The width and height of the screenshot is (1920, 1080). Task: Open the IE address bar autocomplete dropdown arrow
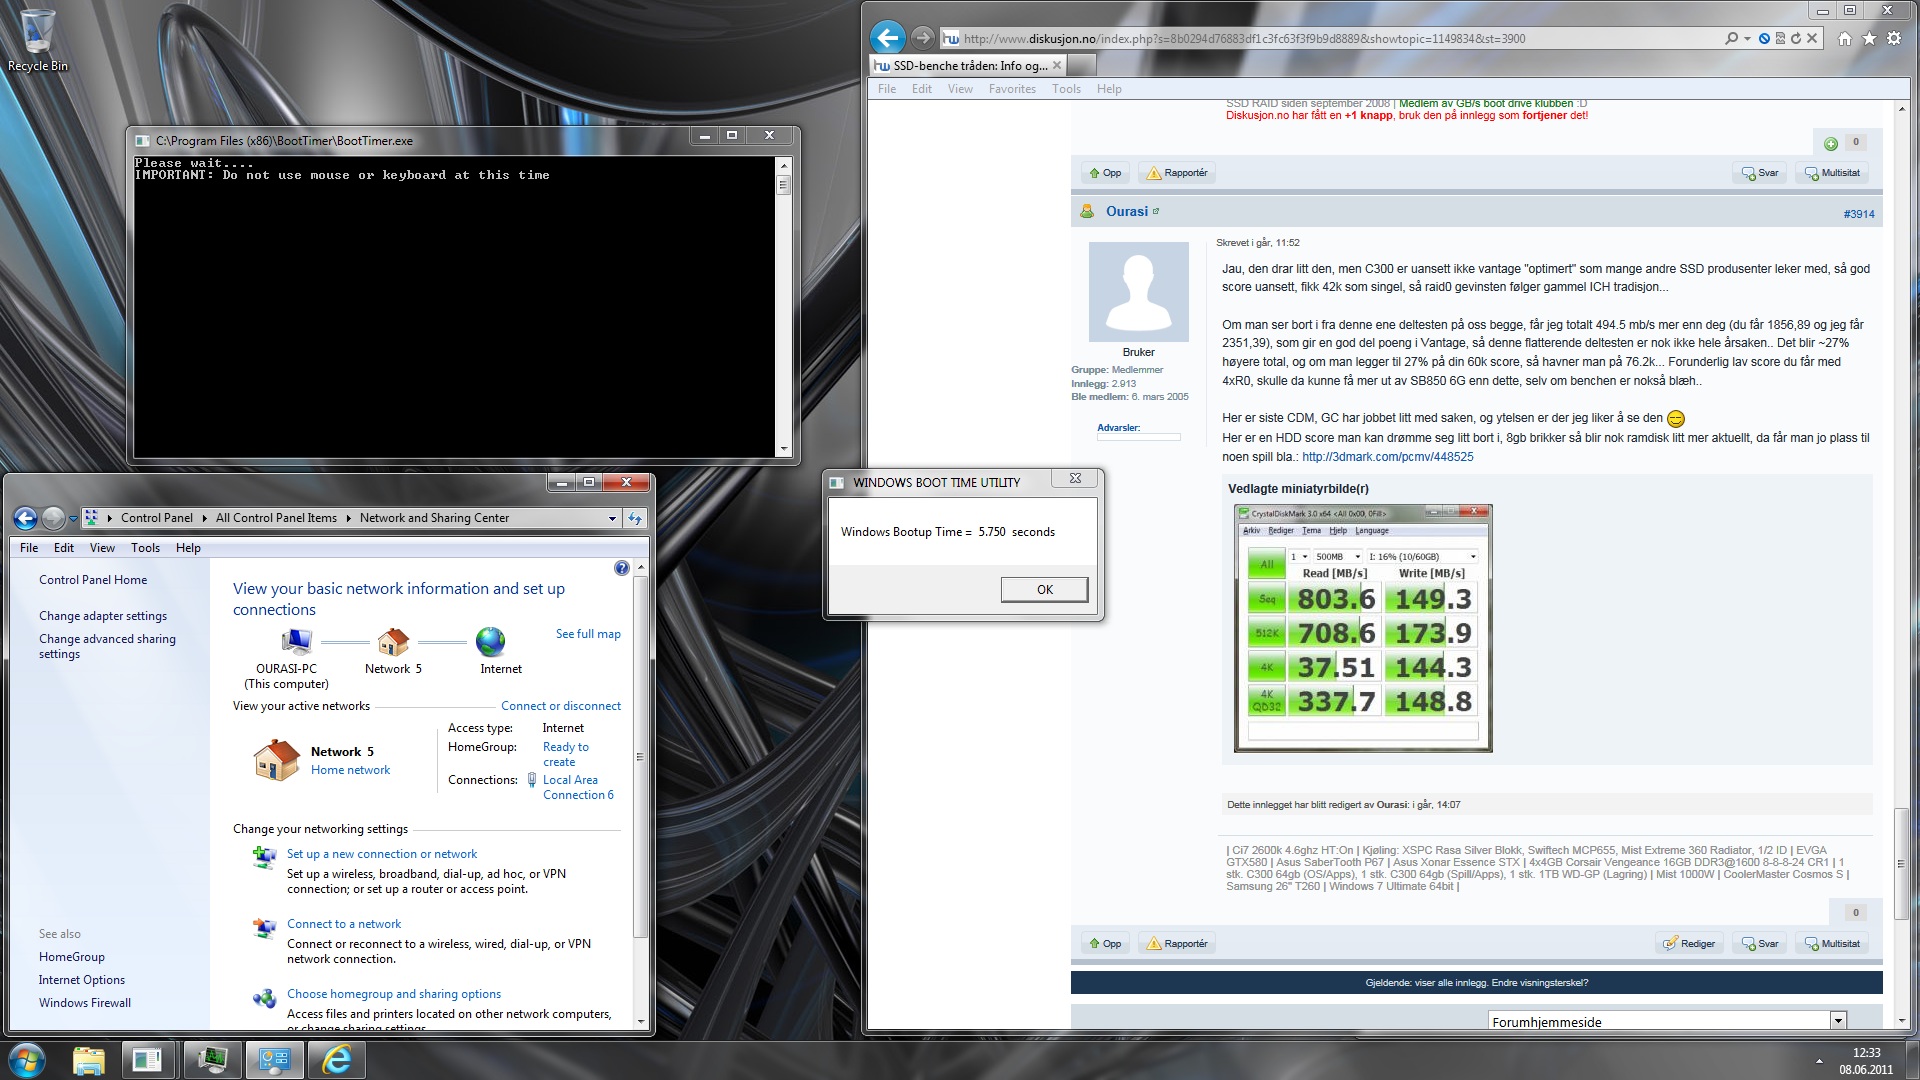pos(1747,38)
